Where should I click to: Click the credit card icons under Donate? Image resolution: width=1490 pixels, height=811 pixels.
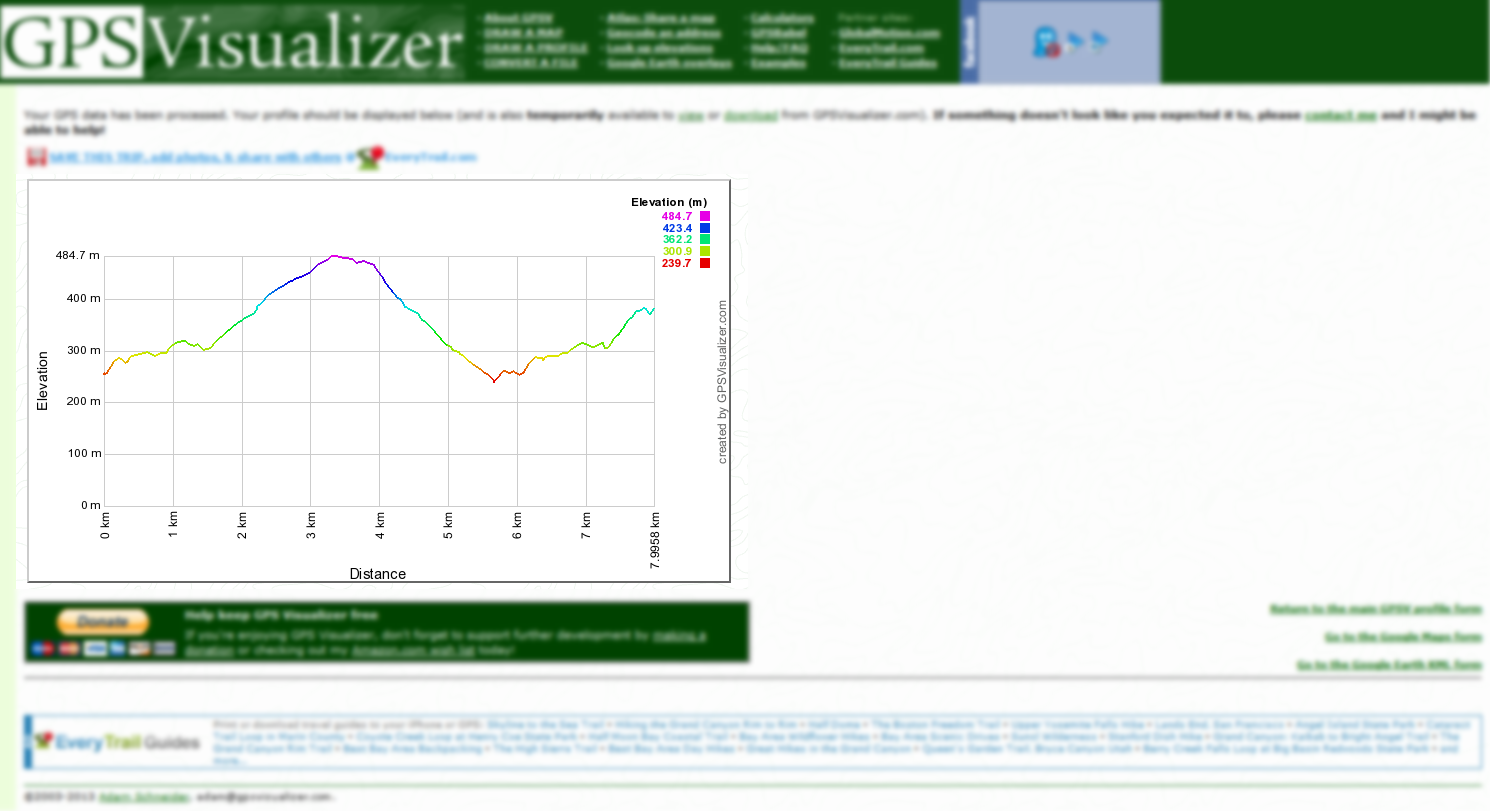pos(103,648)
